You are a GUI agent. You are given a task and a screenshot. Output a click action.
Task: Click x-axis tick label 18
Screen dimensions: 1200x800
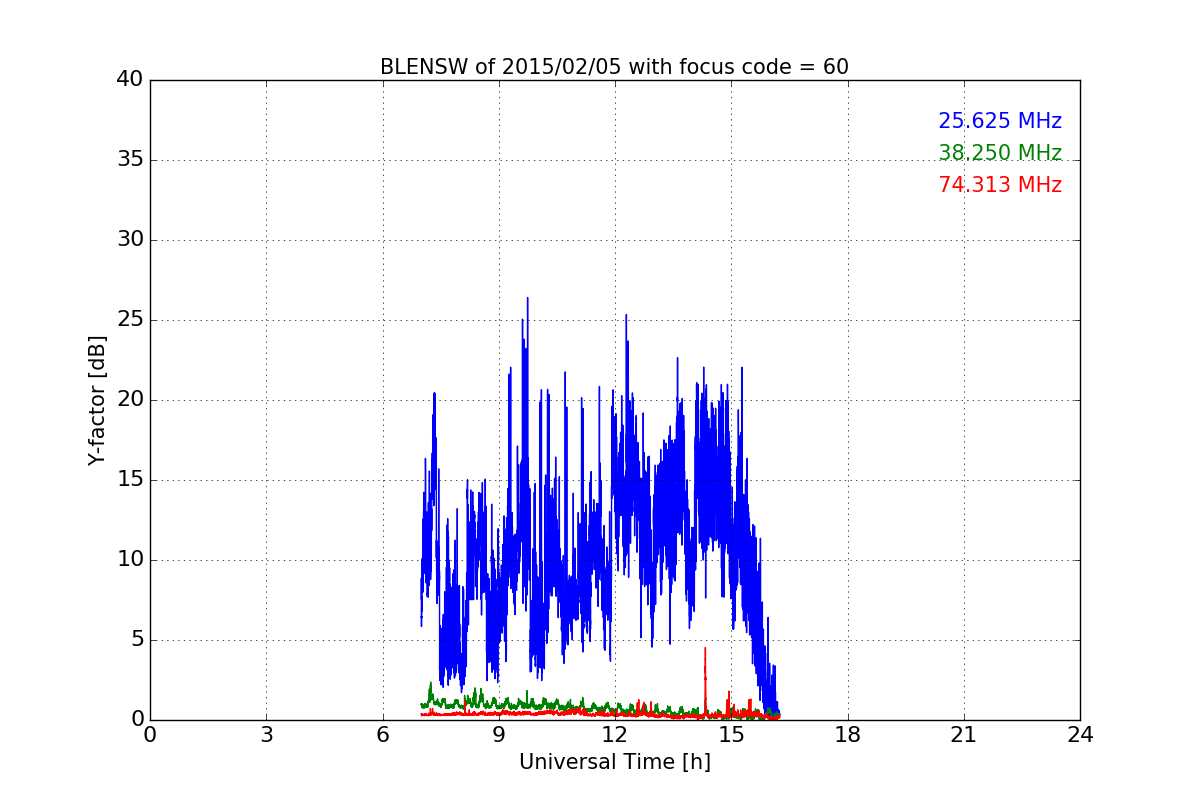tap(848, 735)
